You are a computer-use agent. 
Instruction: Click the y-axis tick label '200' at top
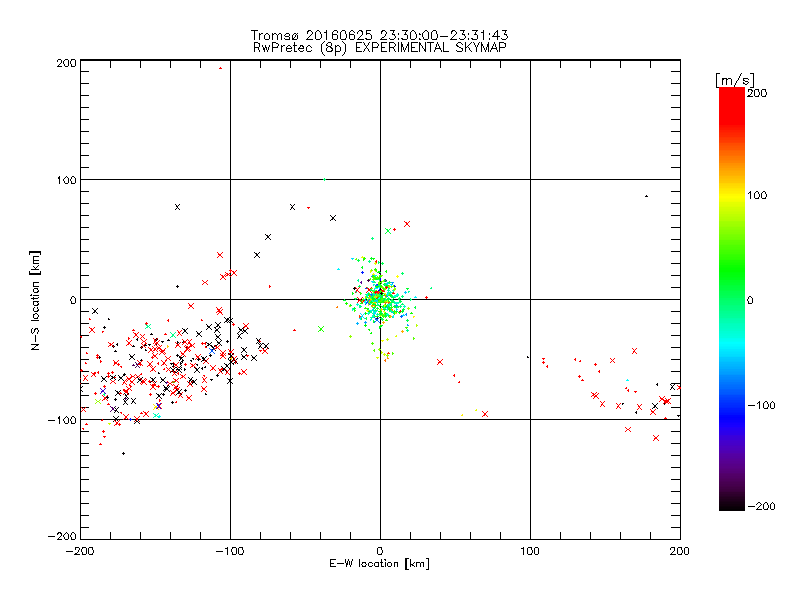point(66,63)
